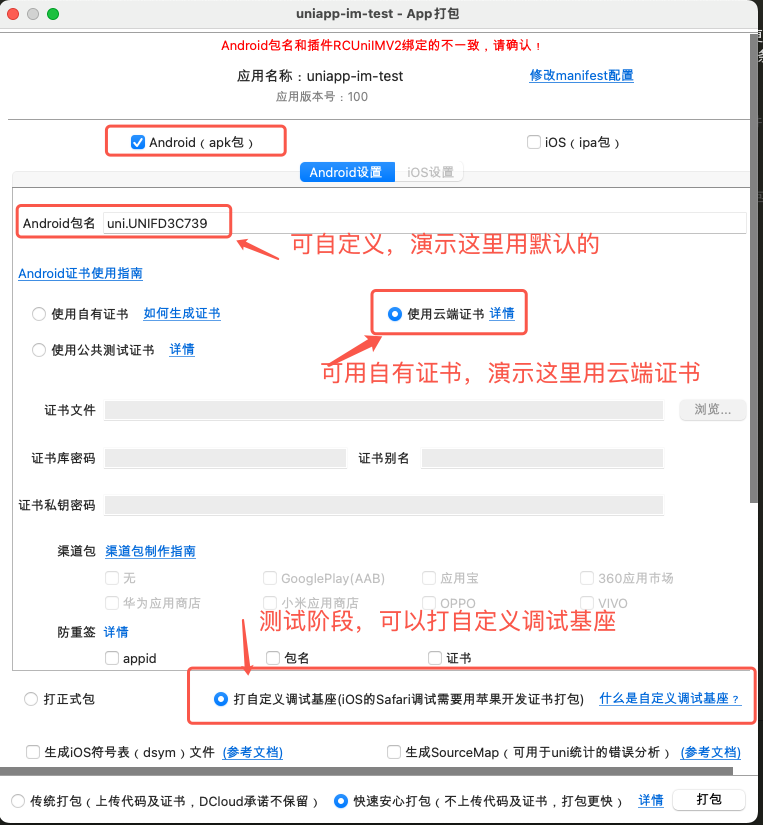Select 传统打包 radio button
The height and width of the screenshot is (825, 763).
click(18, 801)
